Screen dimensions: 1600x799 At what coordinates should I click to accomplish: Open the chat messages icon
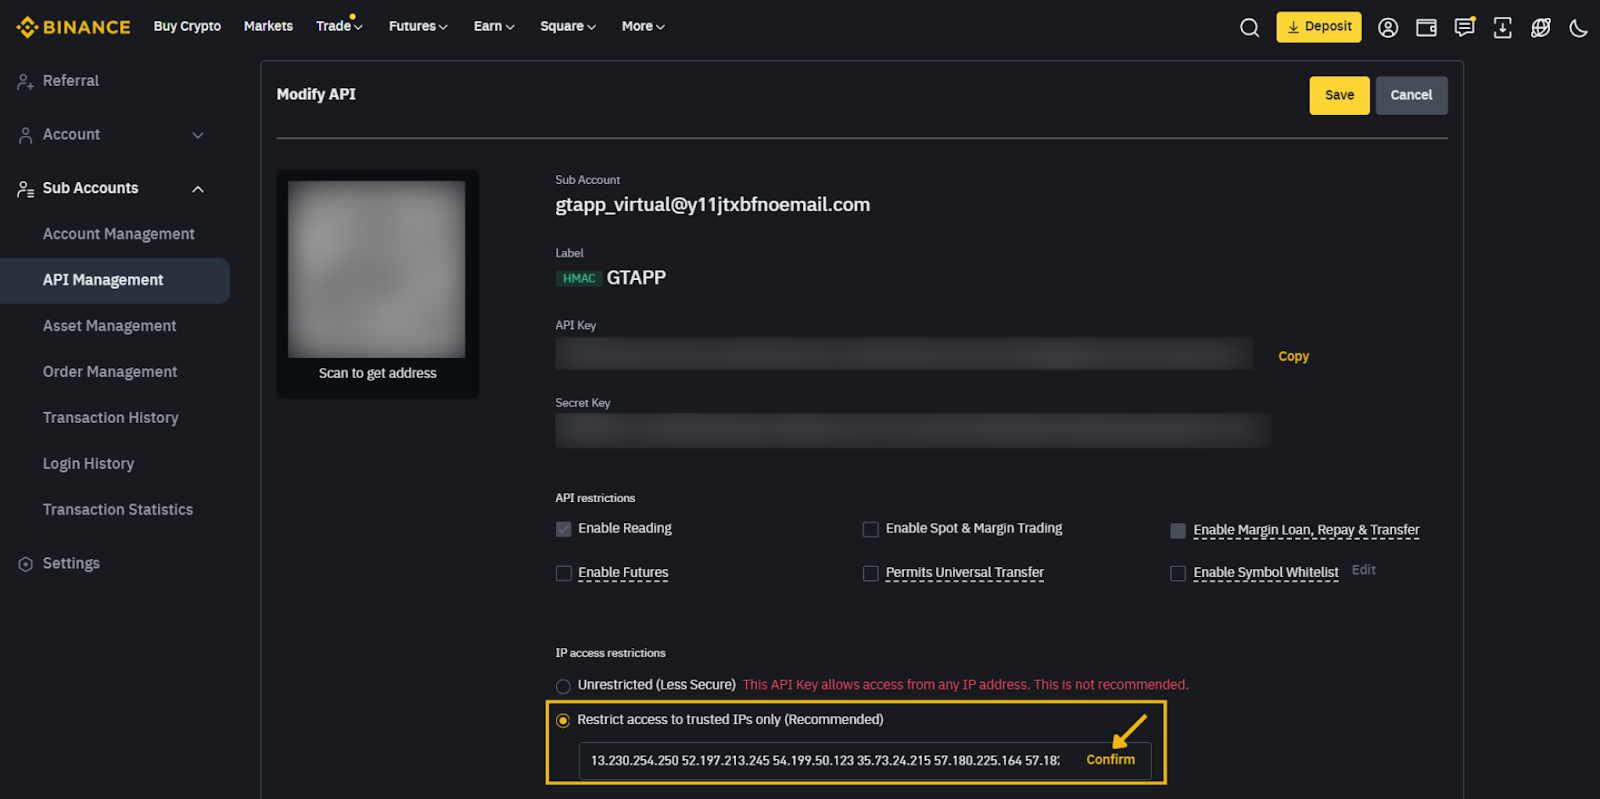1464,28
